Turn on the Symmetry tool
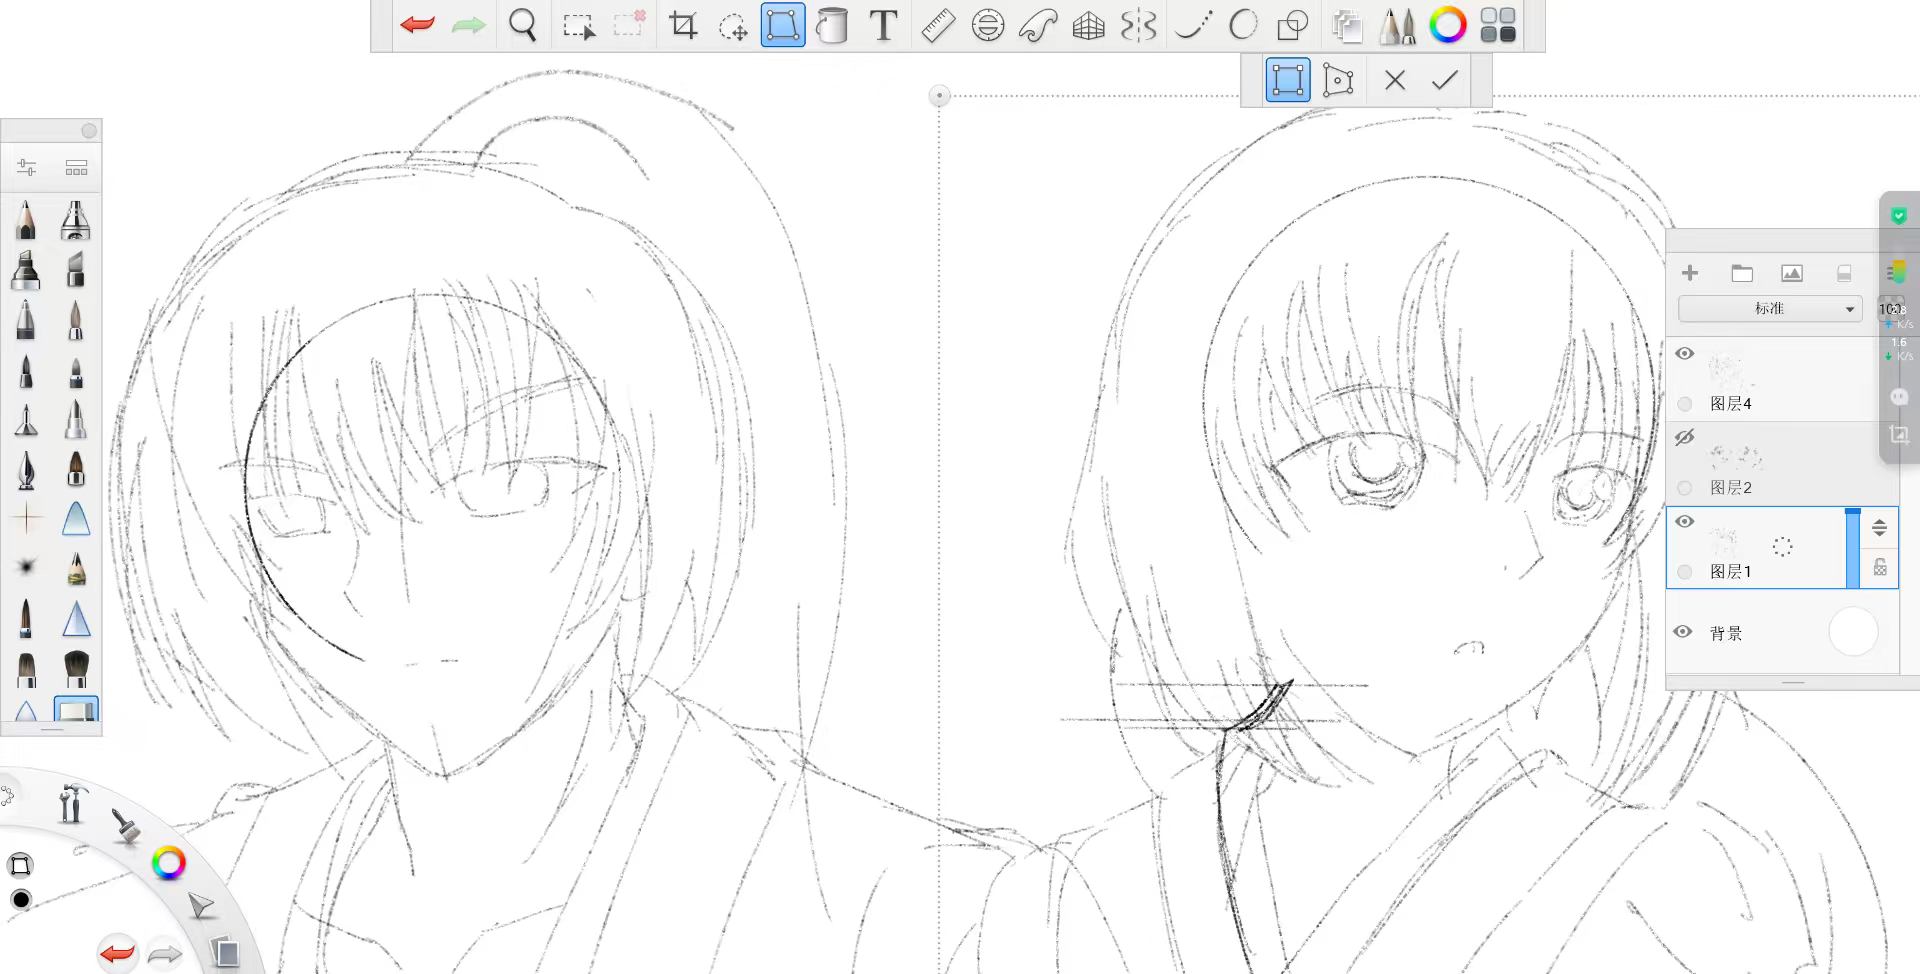Screen dimensions: 1920x974 pyautogui.click(x=1138, y=26)
